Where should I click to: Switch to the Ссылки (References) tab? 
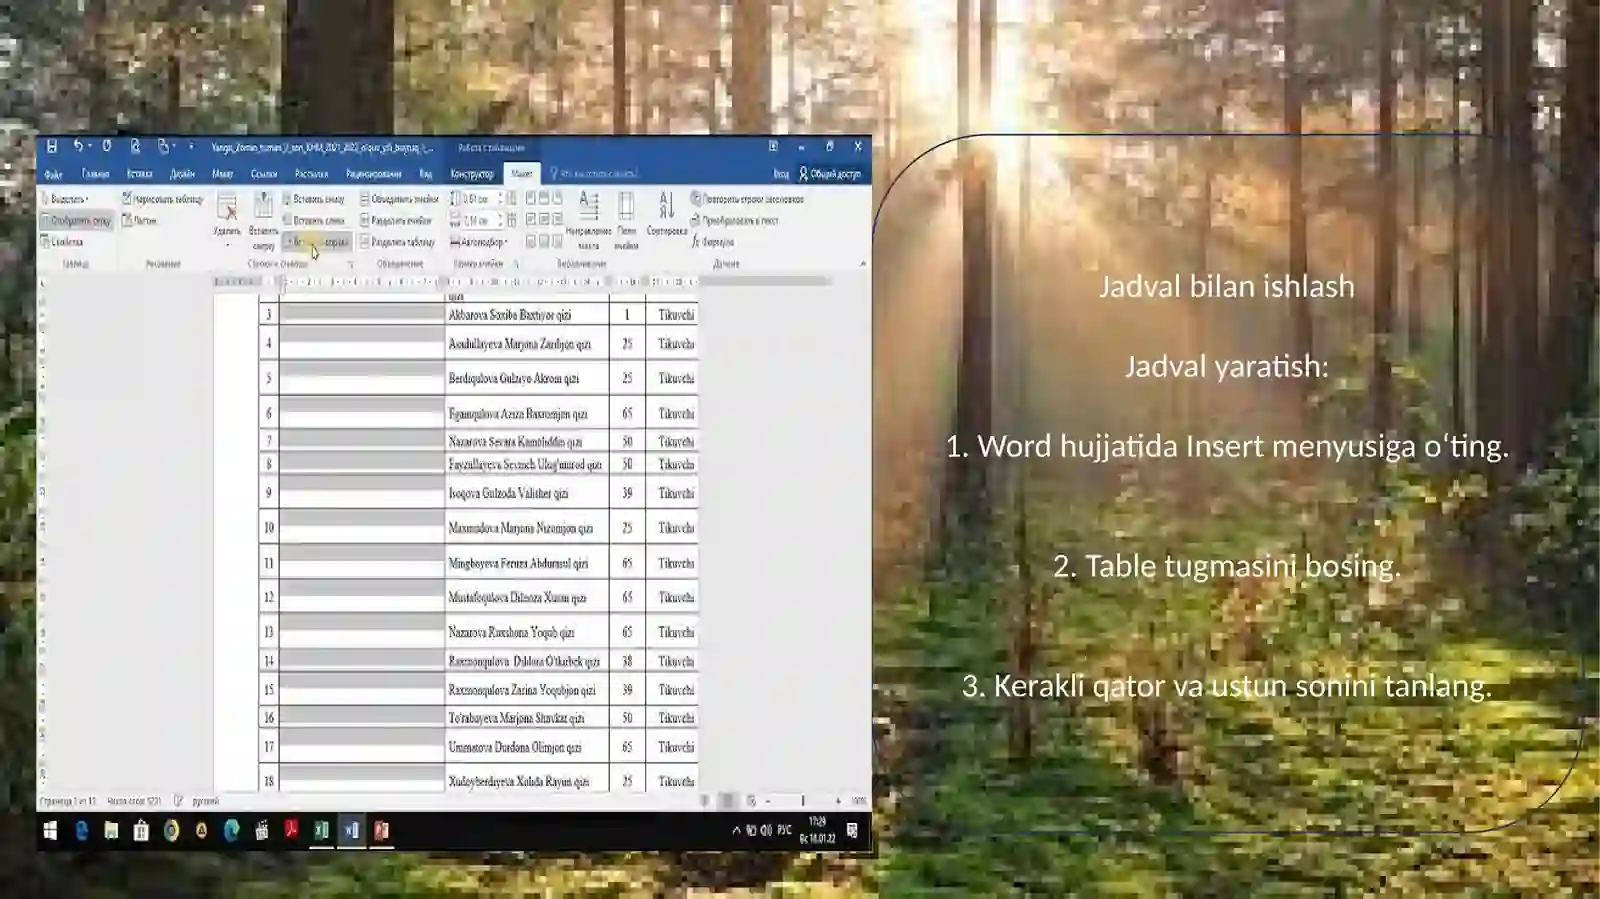click(x=264, y=174)
